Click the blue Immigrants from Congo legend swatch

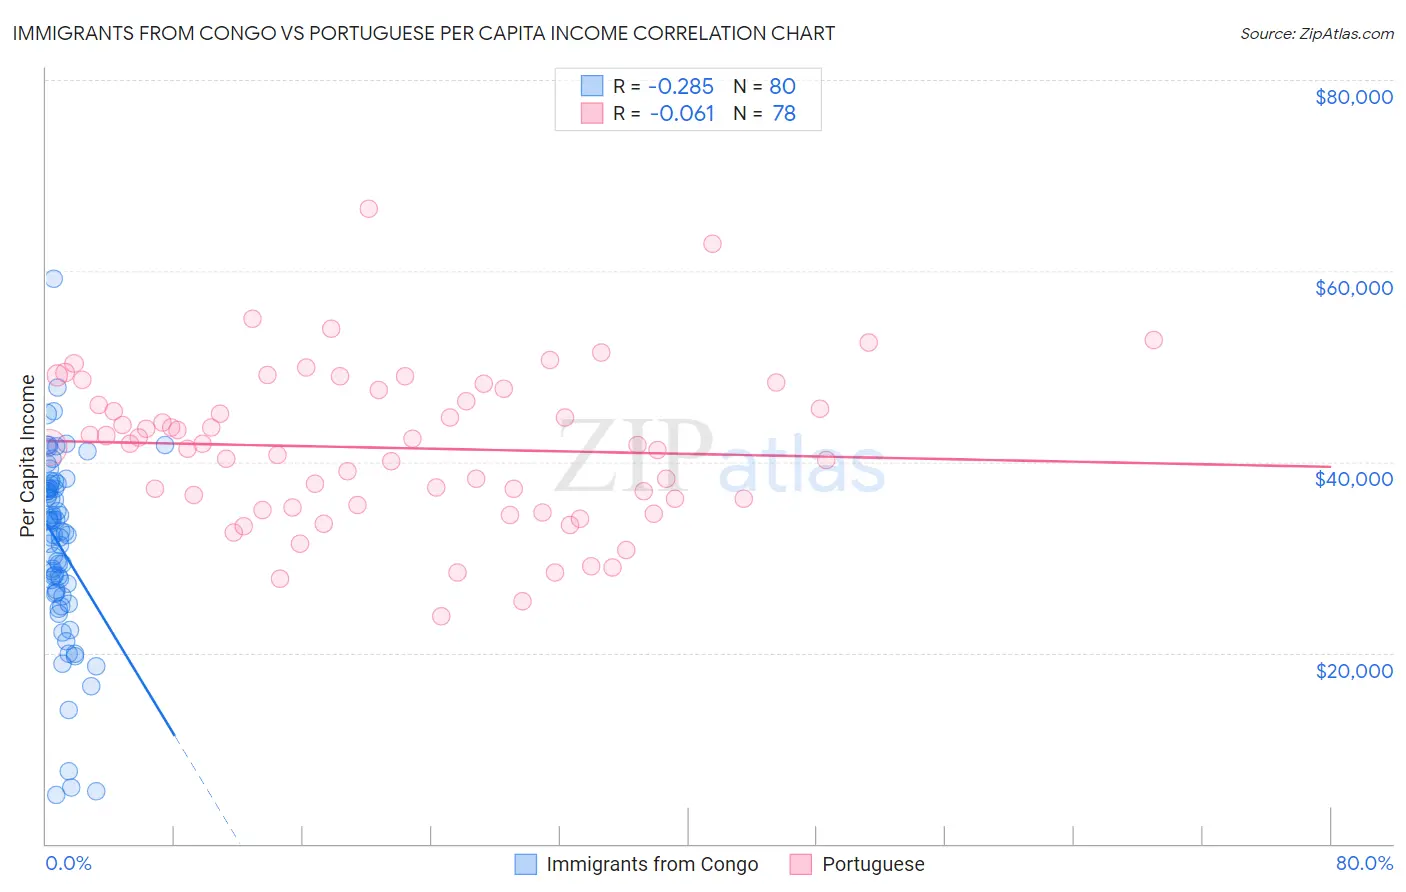coord(526,864)
